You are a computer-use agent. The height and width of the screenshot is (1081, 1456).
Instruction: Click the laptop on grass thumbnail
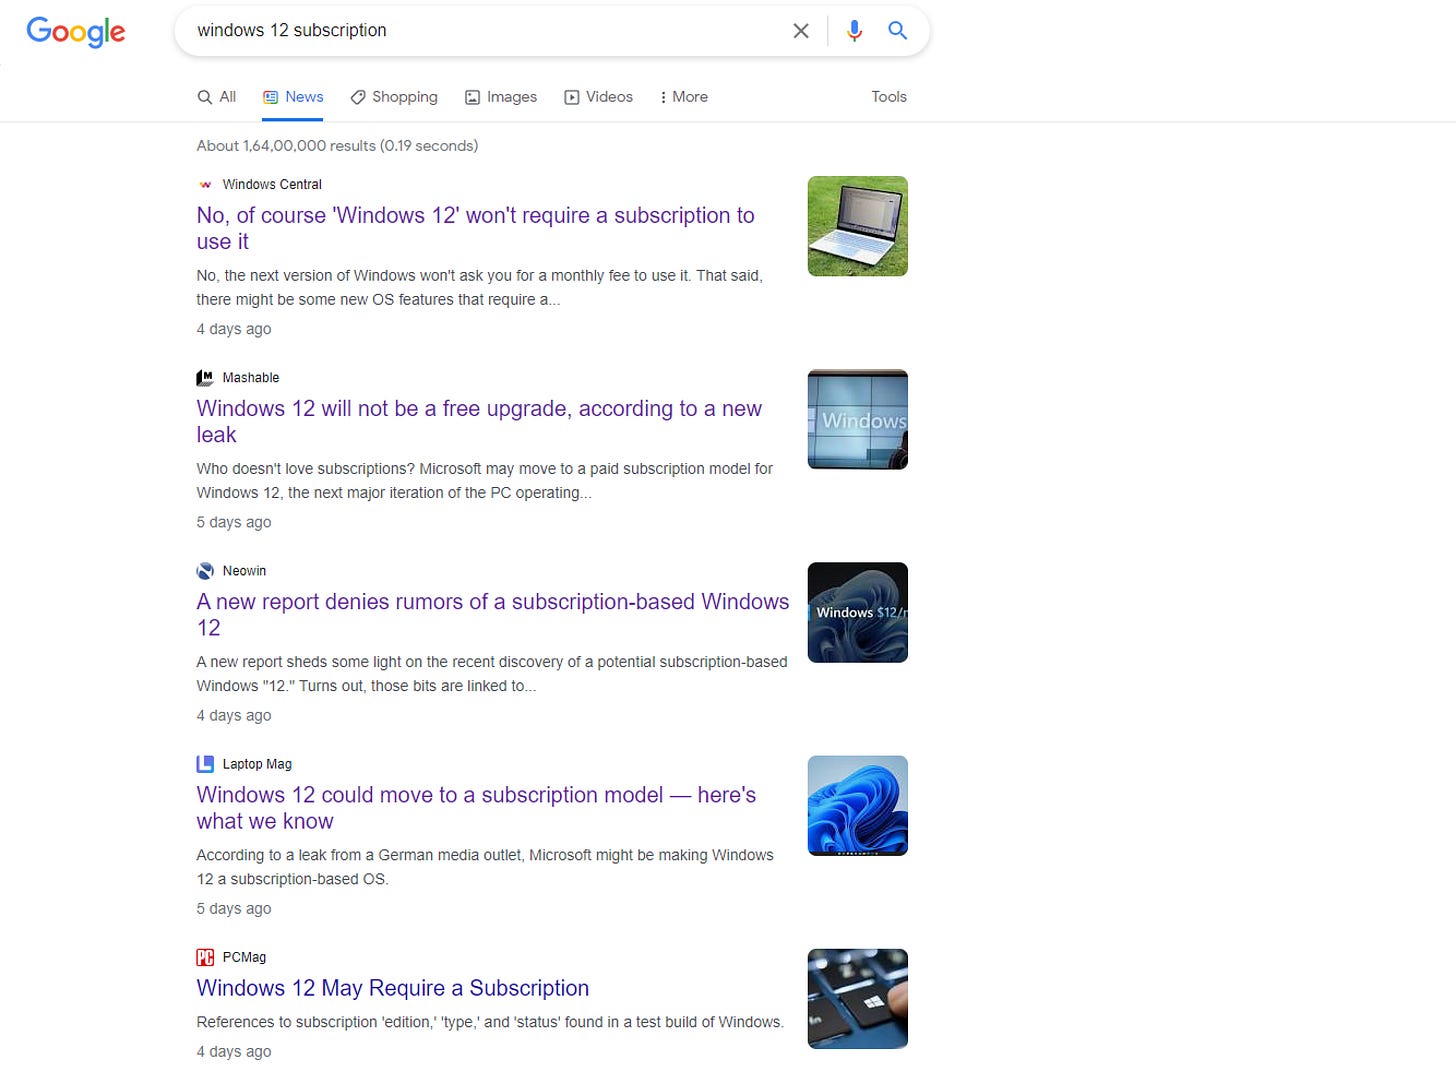pyautogui.click(x=858, y=226)
